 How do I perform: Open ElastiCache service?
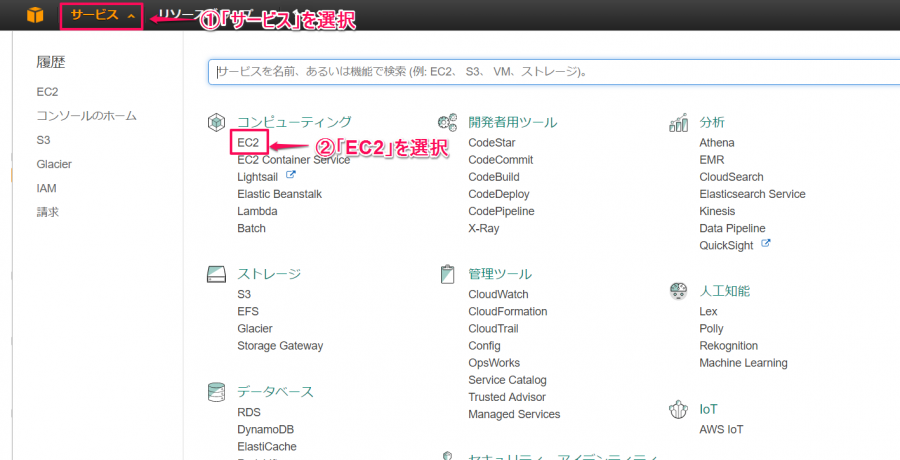(267, 446)
